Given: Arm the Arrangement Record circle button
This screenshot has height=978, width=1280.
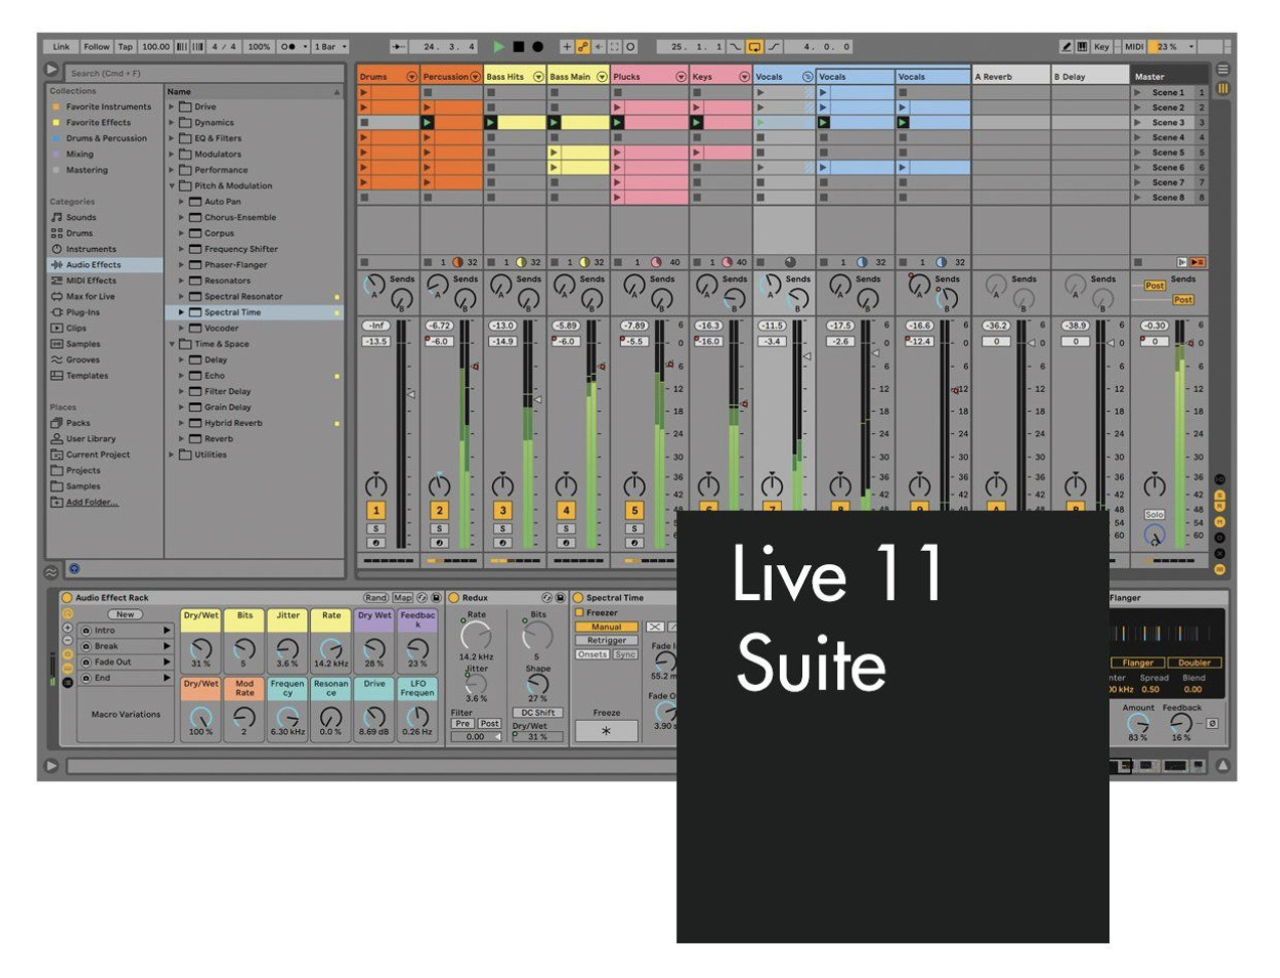Looking at the screenshot, I should click(537, 46).
